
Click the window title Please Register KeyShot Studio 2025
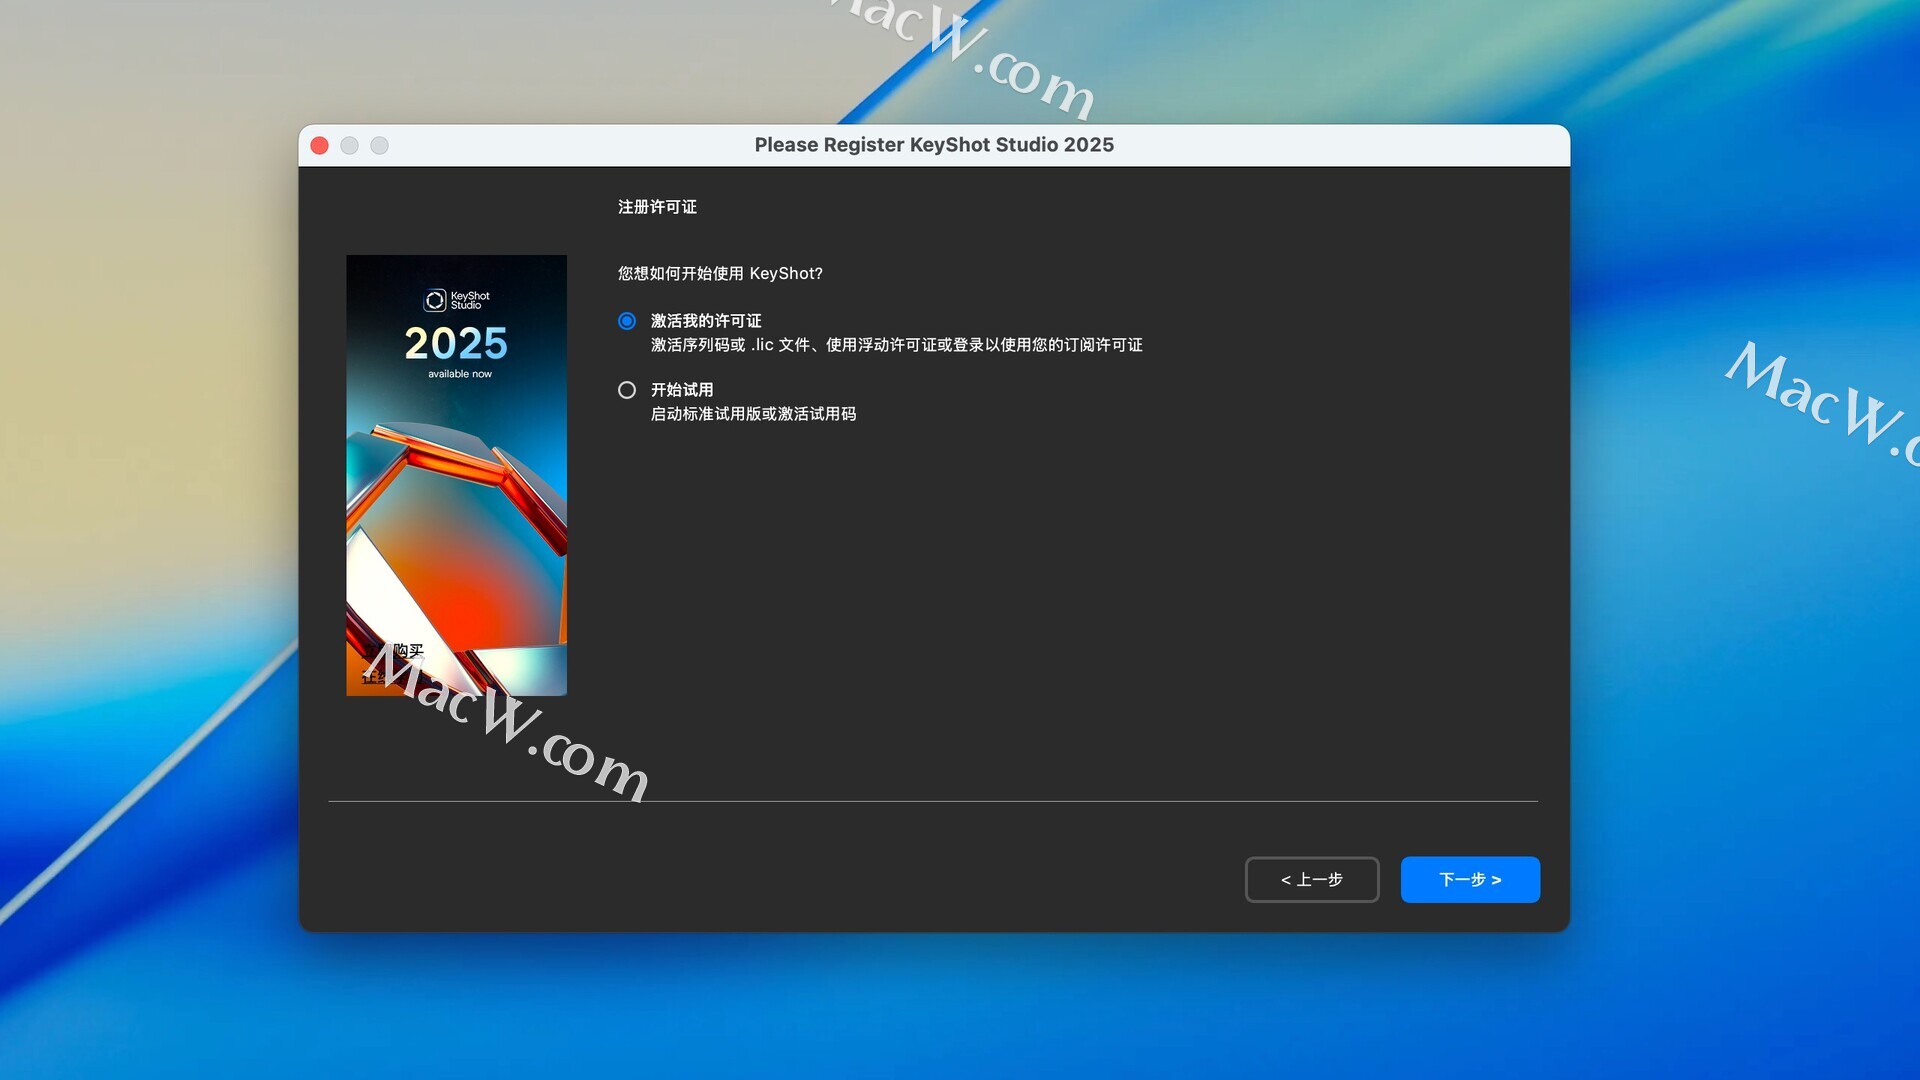click(934, 145)
